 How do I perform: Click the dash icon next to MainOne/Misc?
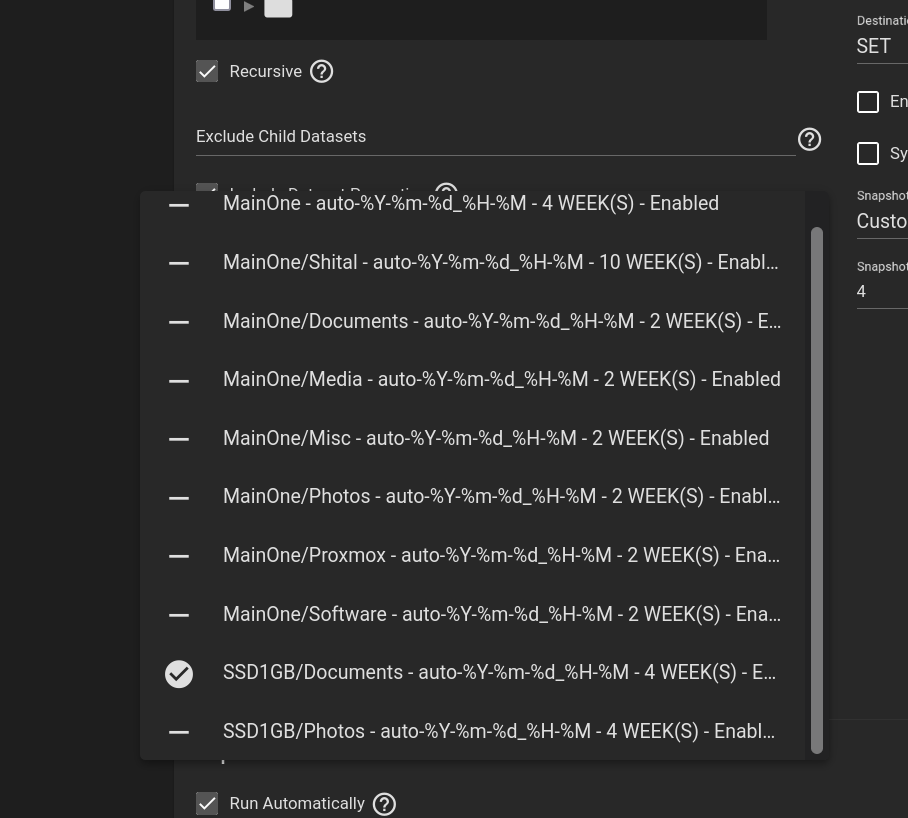(179, 439)
